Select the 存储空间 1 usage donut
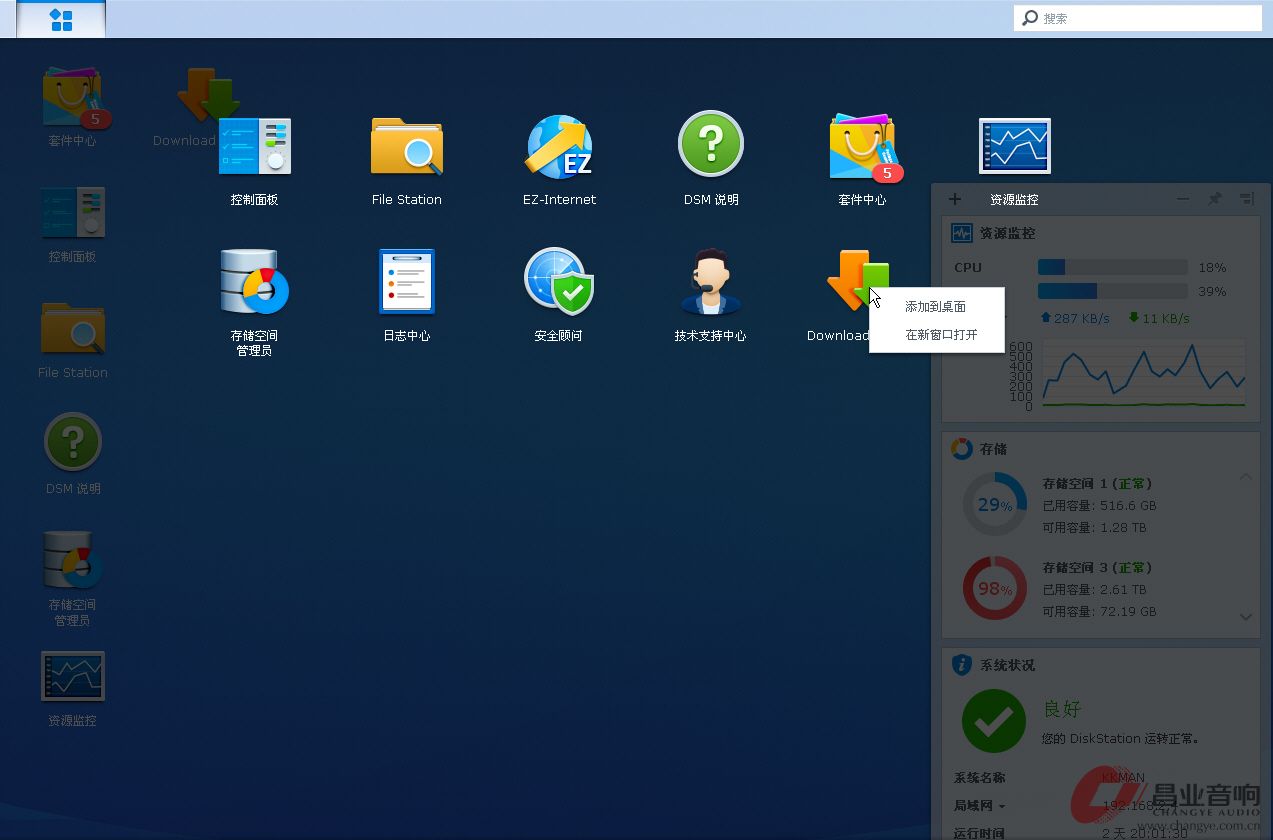The height and width of the screenshot is (840, 1273). coord(995,504)
